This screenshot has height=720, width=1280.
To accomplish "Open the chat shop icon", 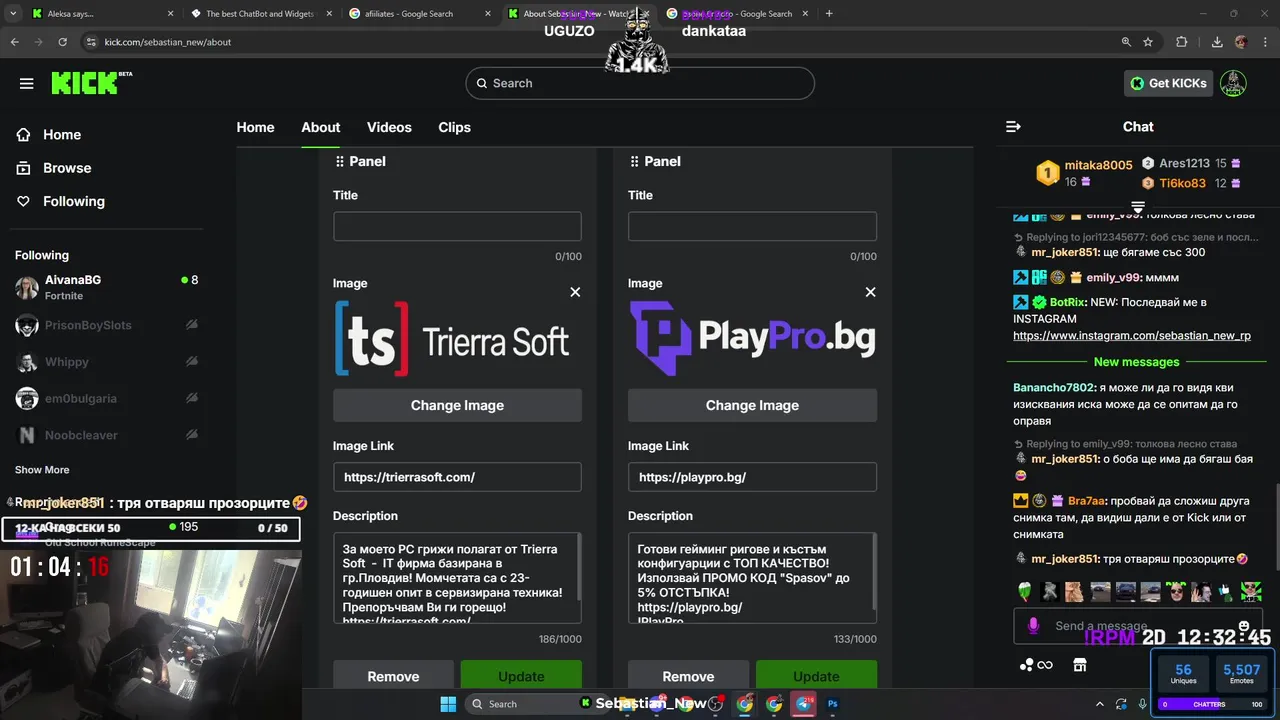I will tap(1079, 665).
